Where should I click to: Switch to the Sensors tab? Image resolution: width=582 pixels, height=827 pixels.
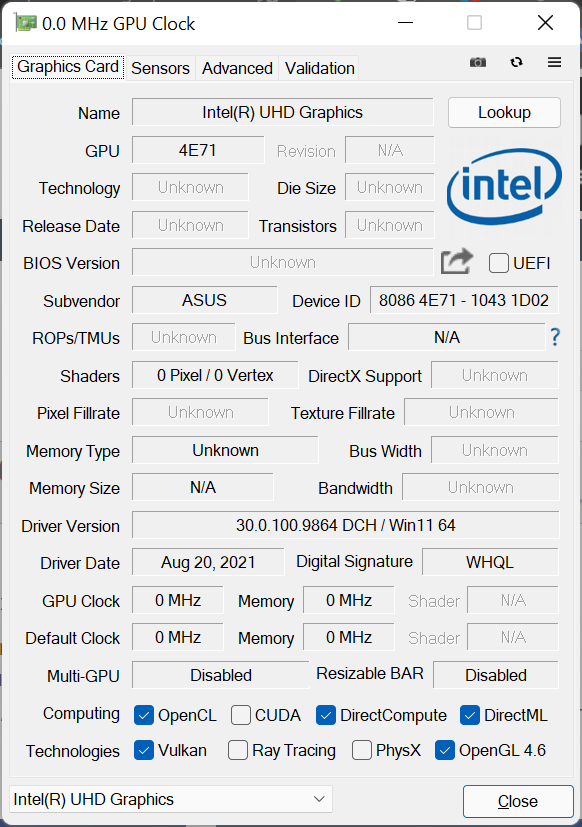[160, 68]
